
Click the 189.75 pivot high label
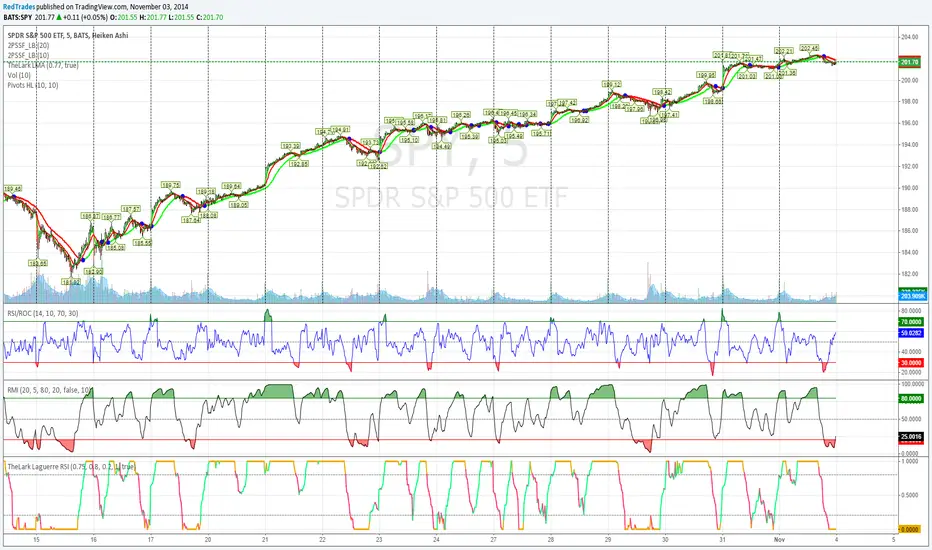(171, 186)
